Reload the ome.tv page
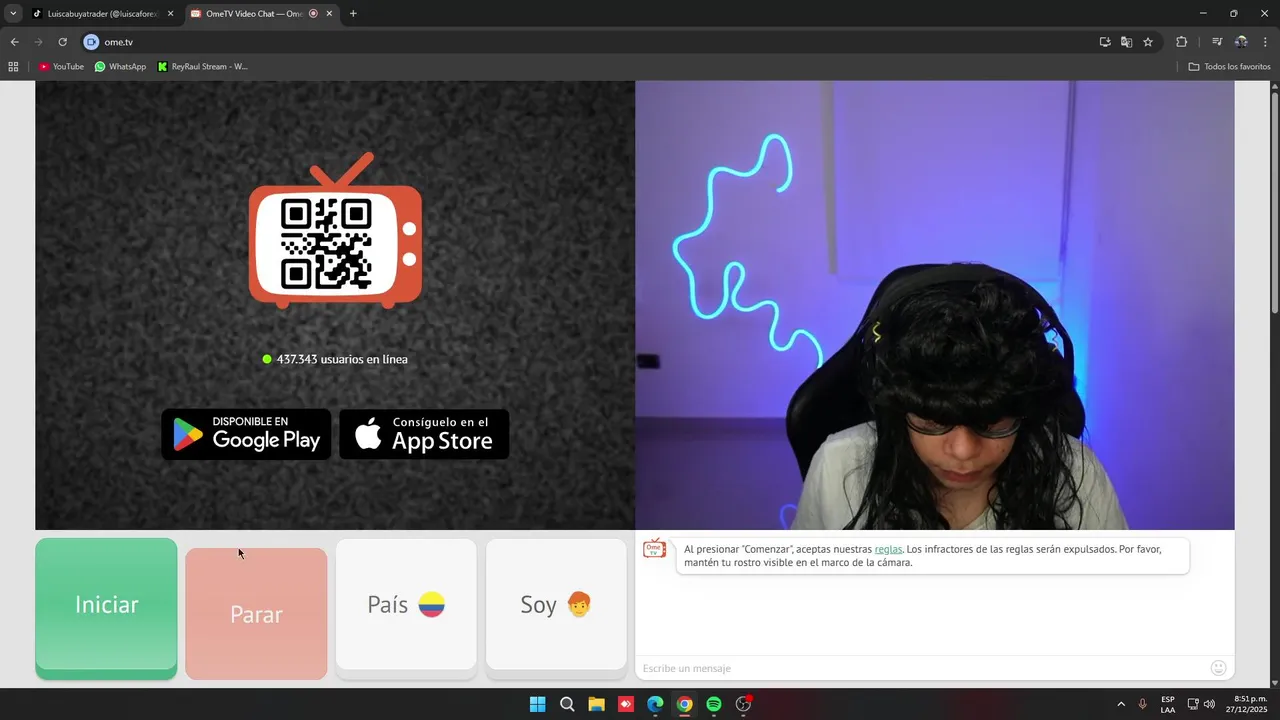The height and width of the screenshot is (720, 1280). pyautogui.click(x=62, y=42)
